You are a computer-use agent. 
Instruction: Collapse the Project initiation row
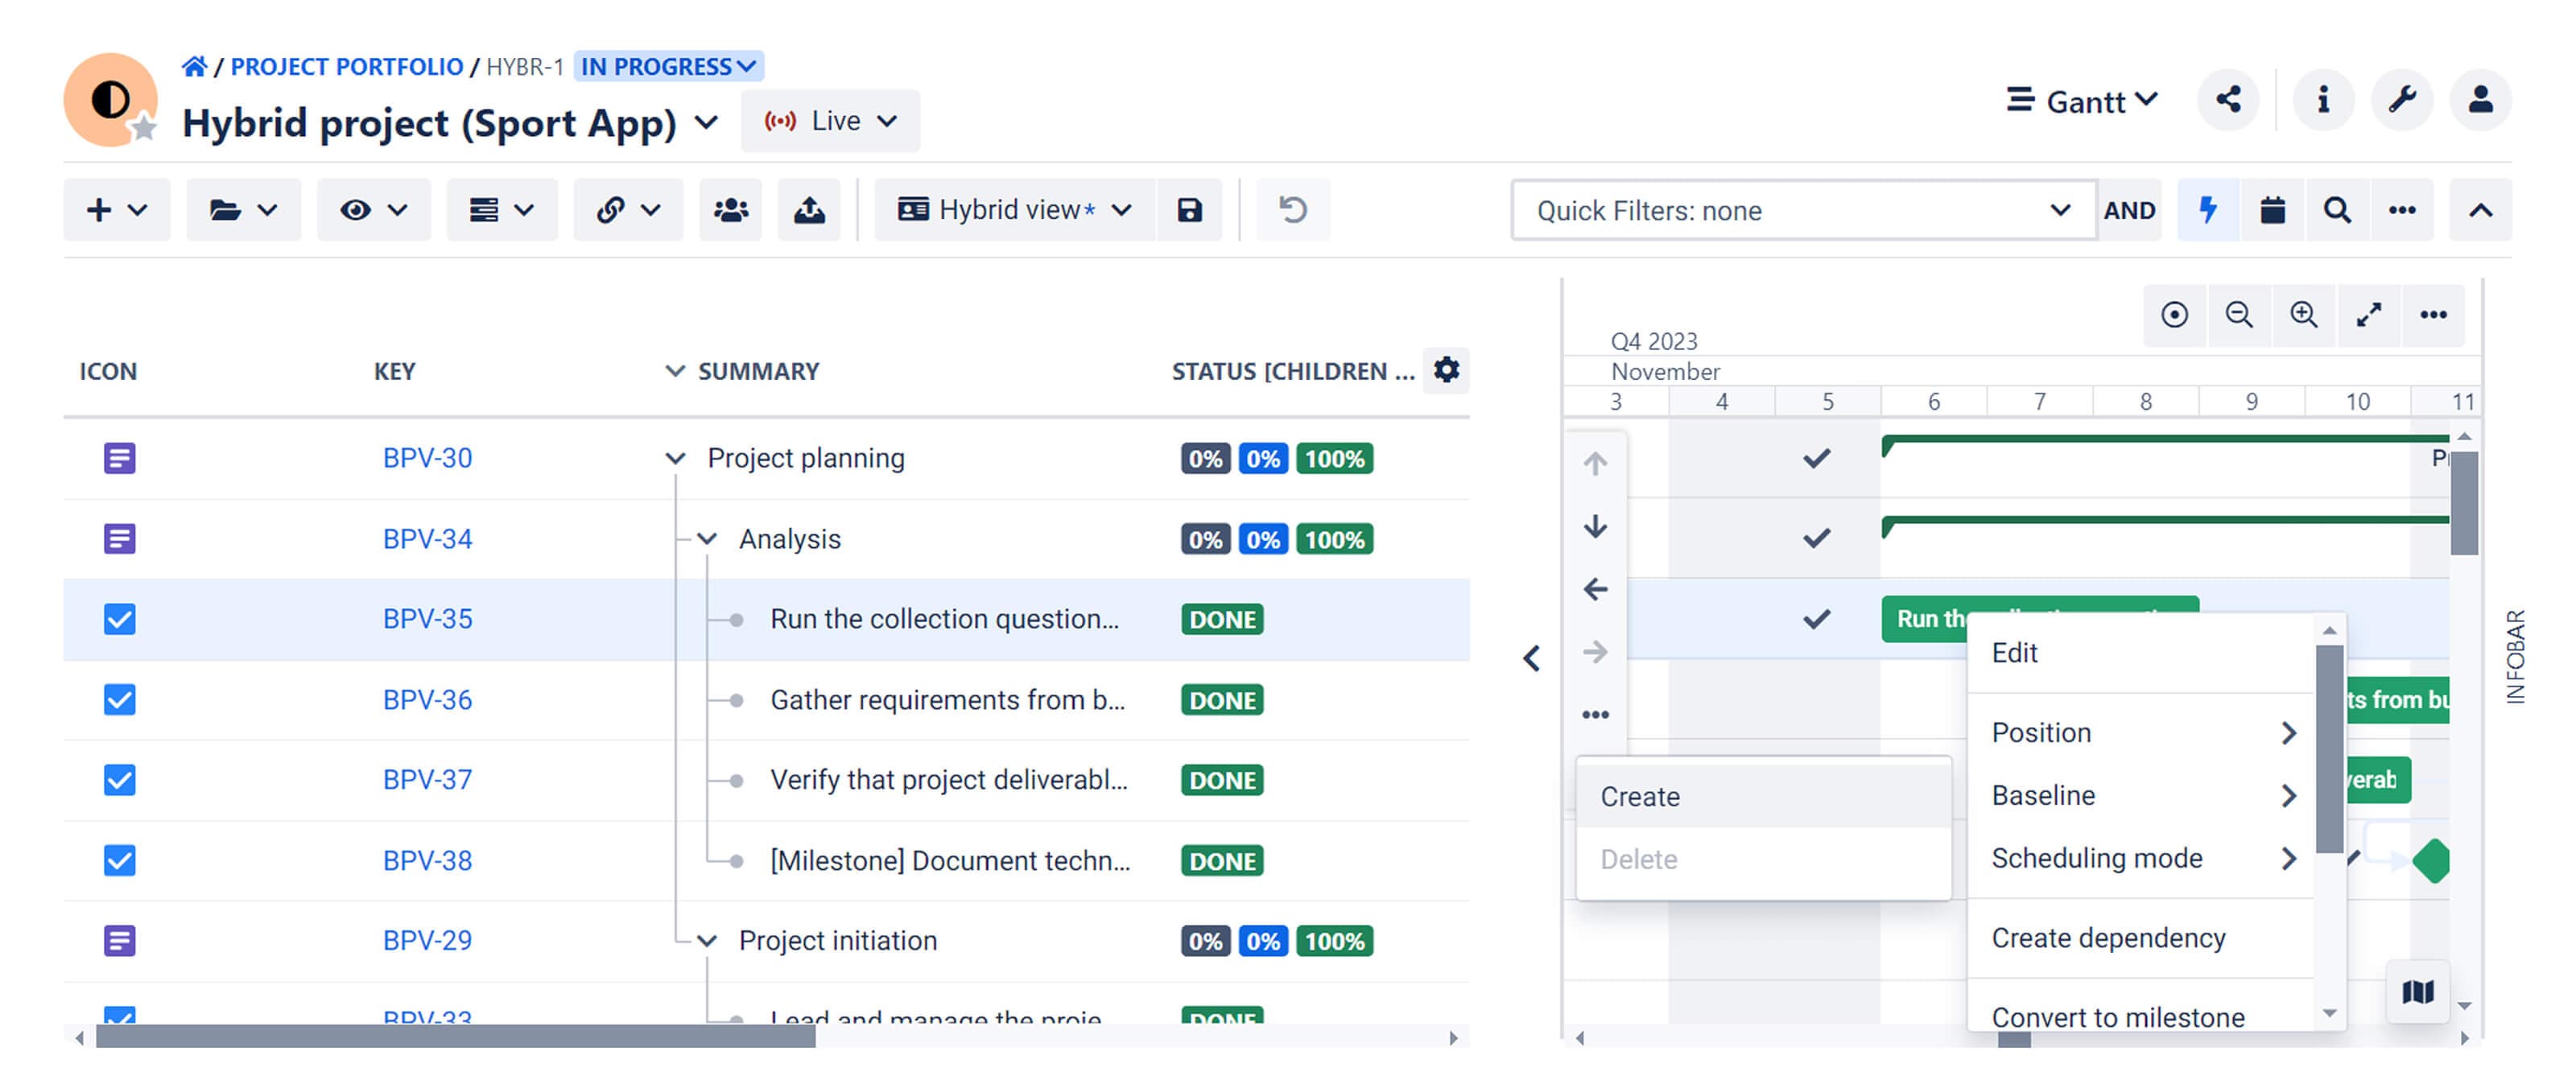pos(706,941)
